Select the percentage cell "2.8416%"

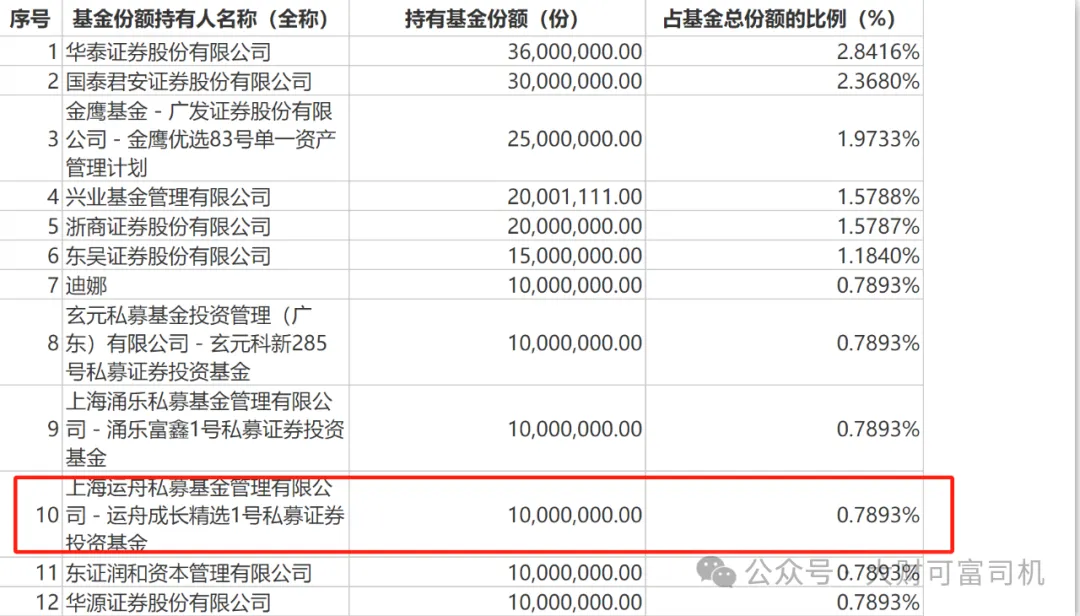click(x=878, y=52)
